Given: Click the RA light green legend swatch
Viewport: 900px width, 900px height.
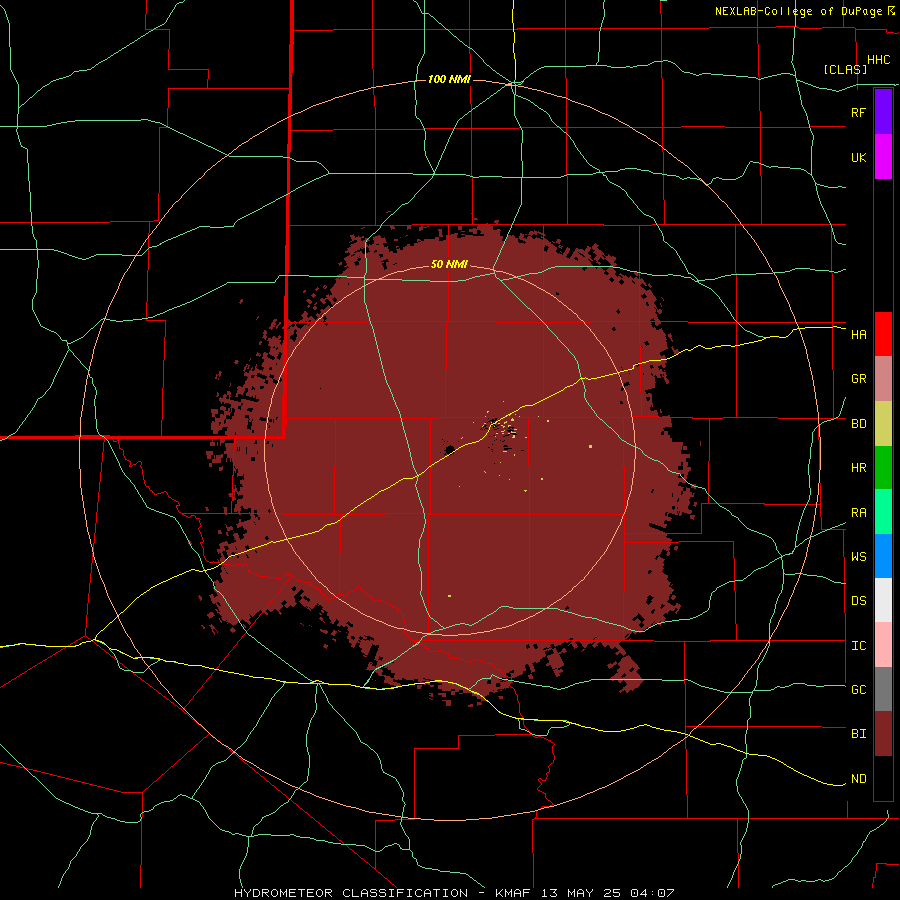Looking at the screenshot, I should (x=883, y=512).
